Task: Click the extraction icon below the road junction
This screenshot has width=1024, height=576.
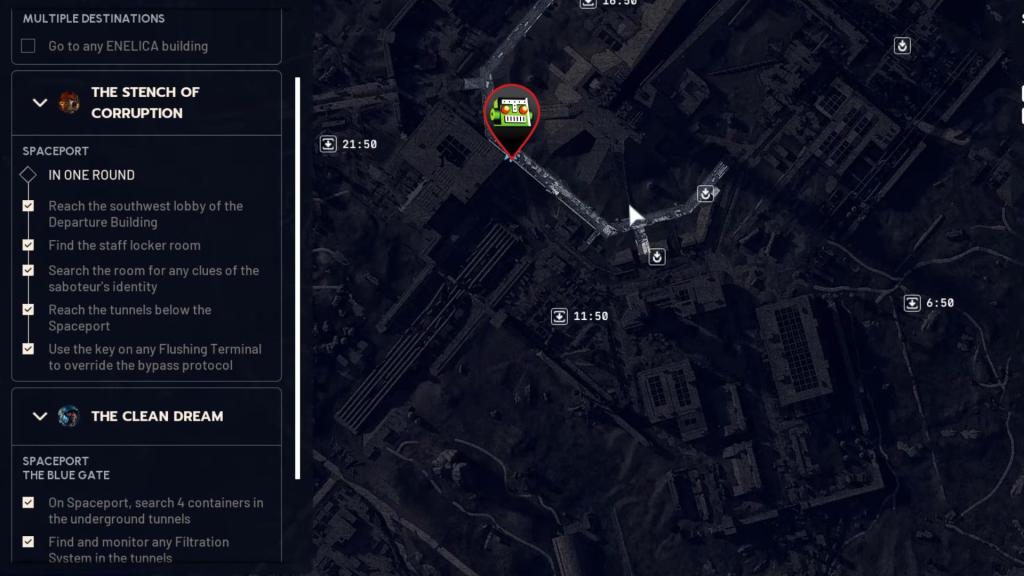Action: [x=656, y=257]
